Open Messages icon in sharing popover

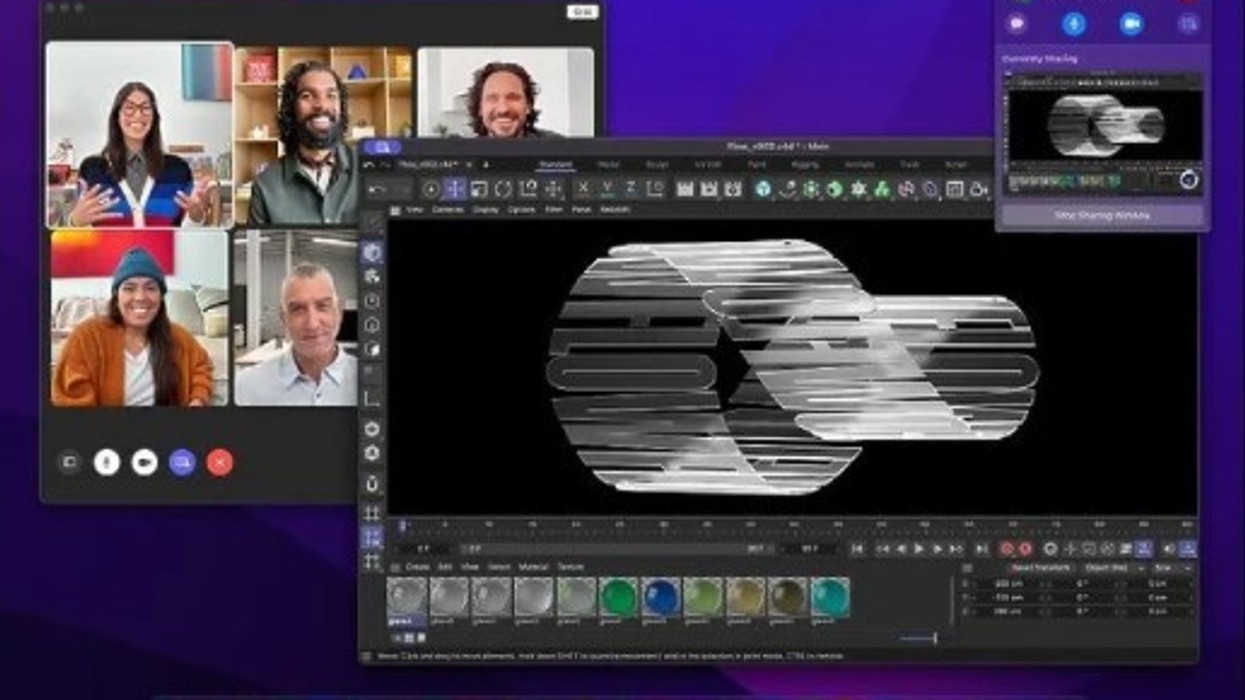click(1017, 24)
